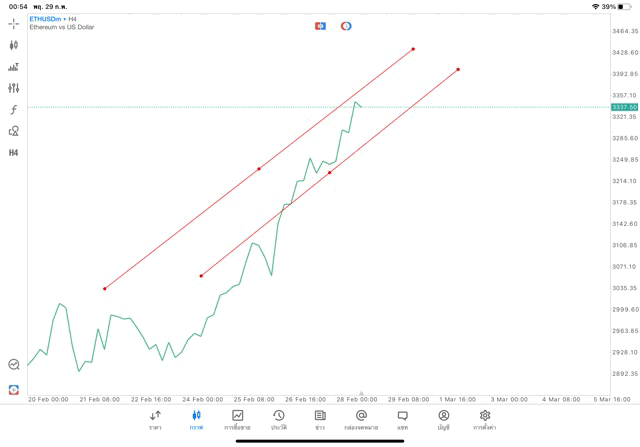Tap the chart zoom search icon
Screen dimensions: 640x447
(x=14, y=365)
